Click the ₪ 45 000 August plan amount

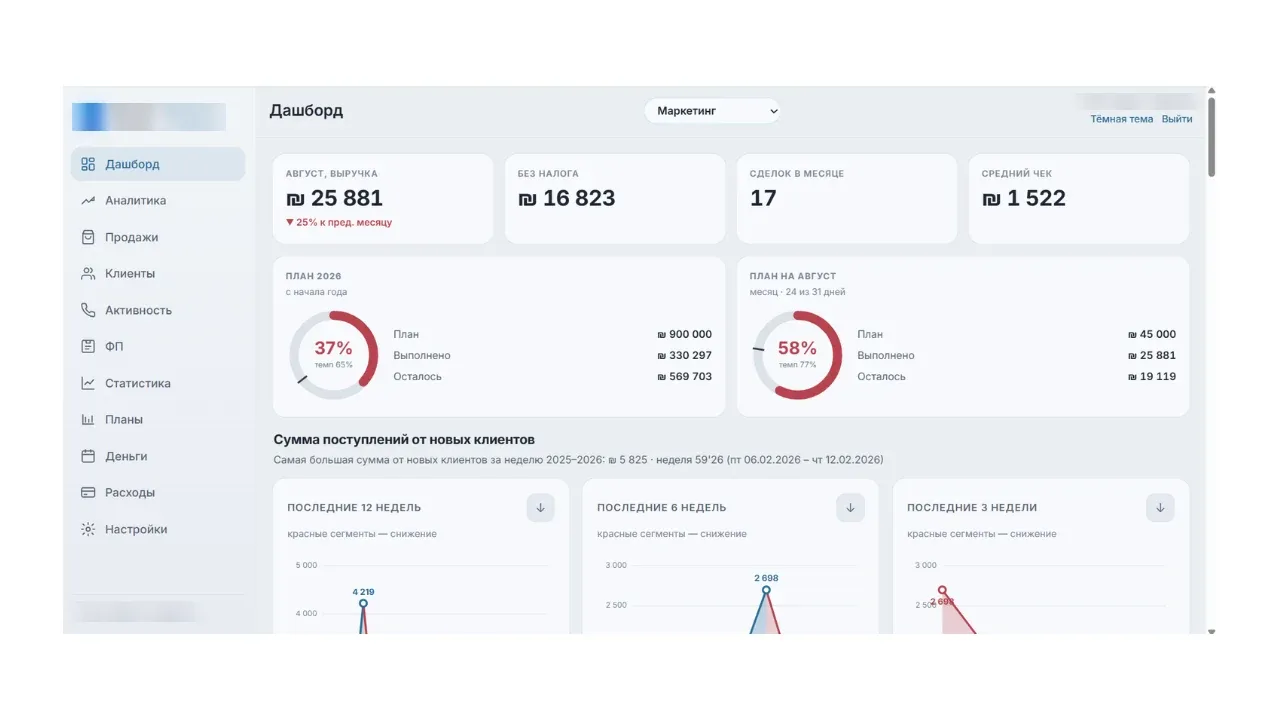pos(1151,335)
